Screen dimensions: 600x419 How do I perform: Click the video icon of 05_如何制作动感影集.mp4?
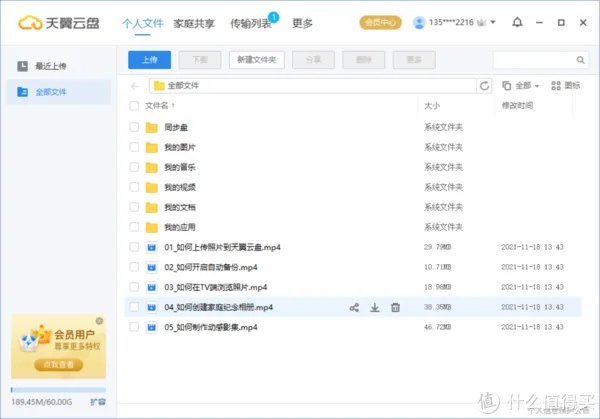click(x=152, y=327)
